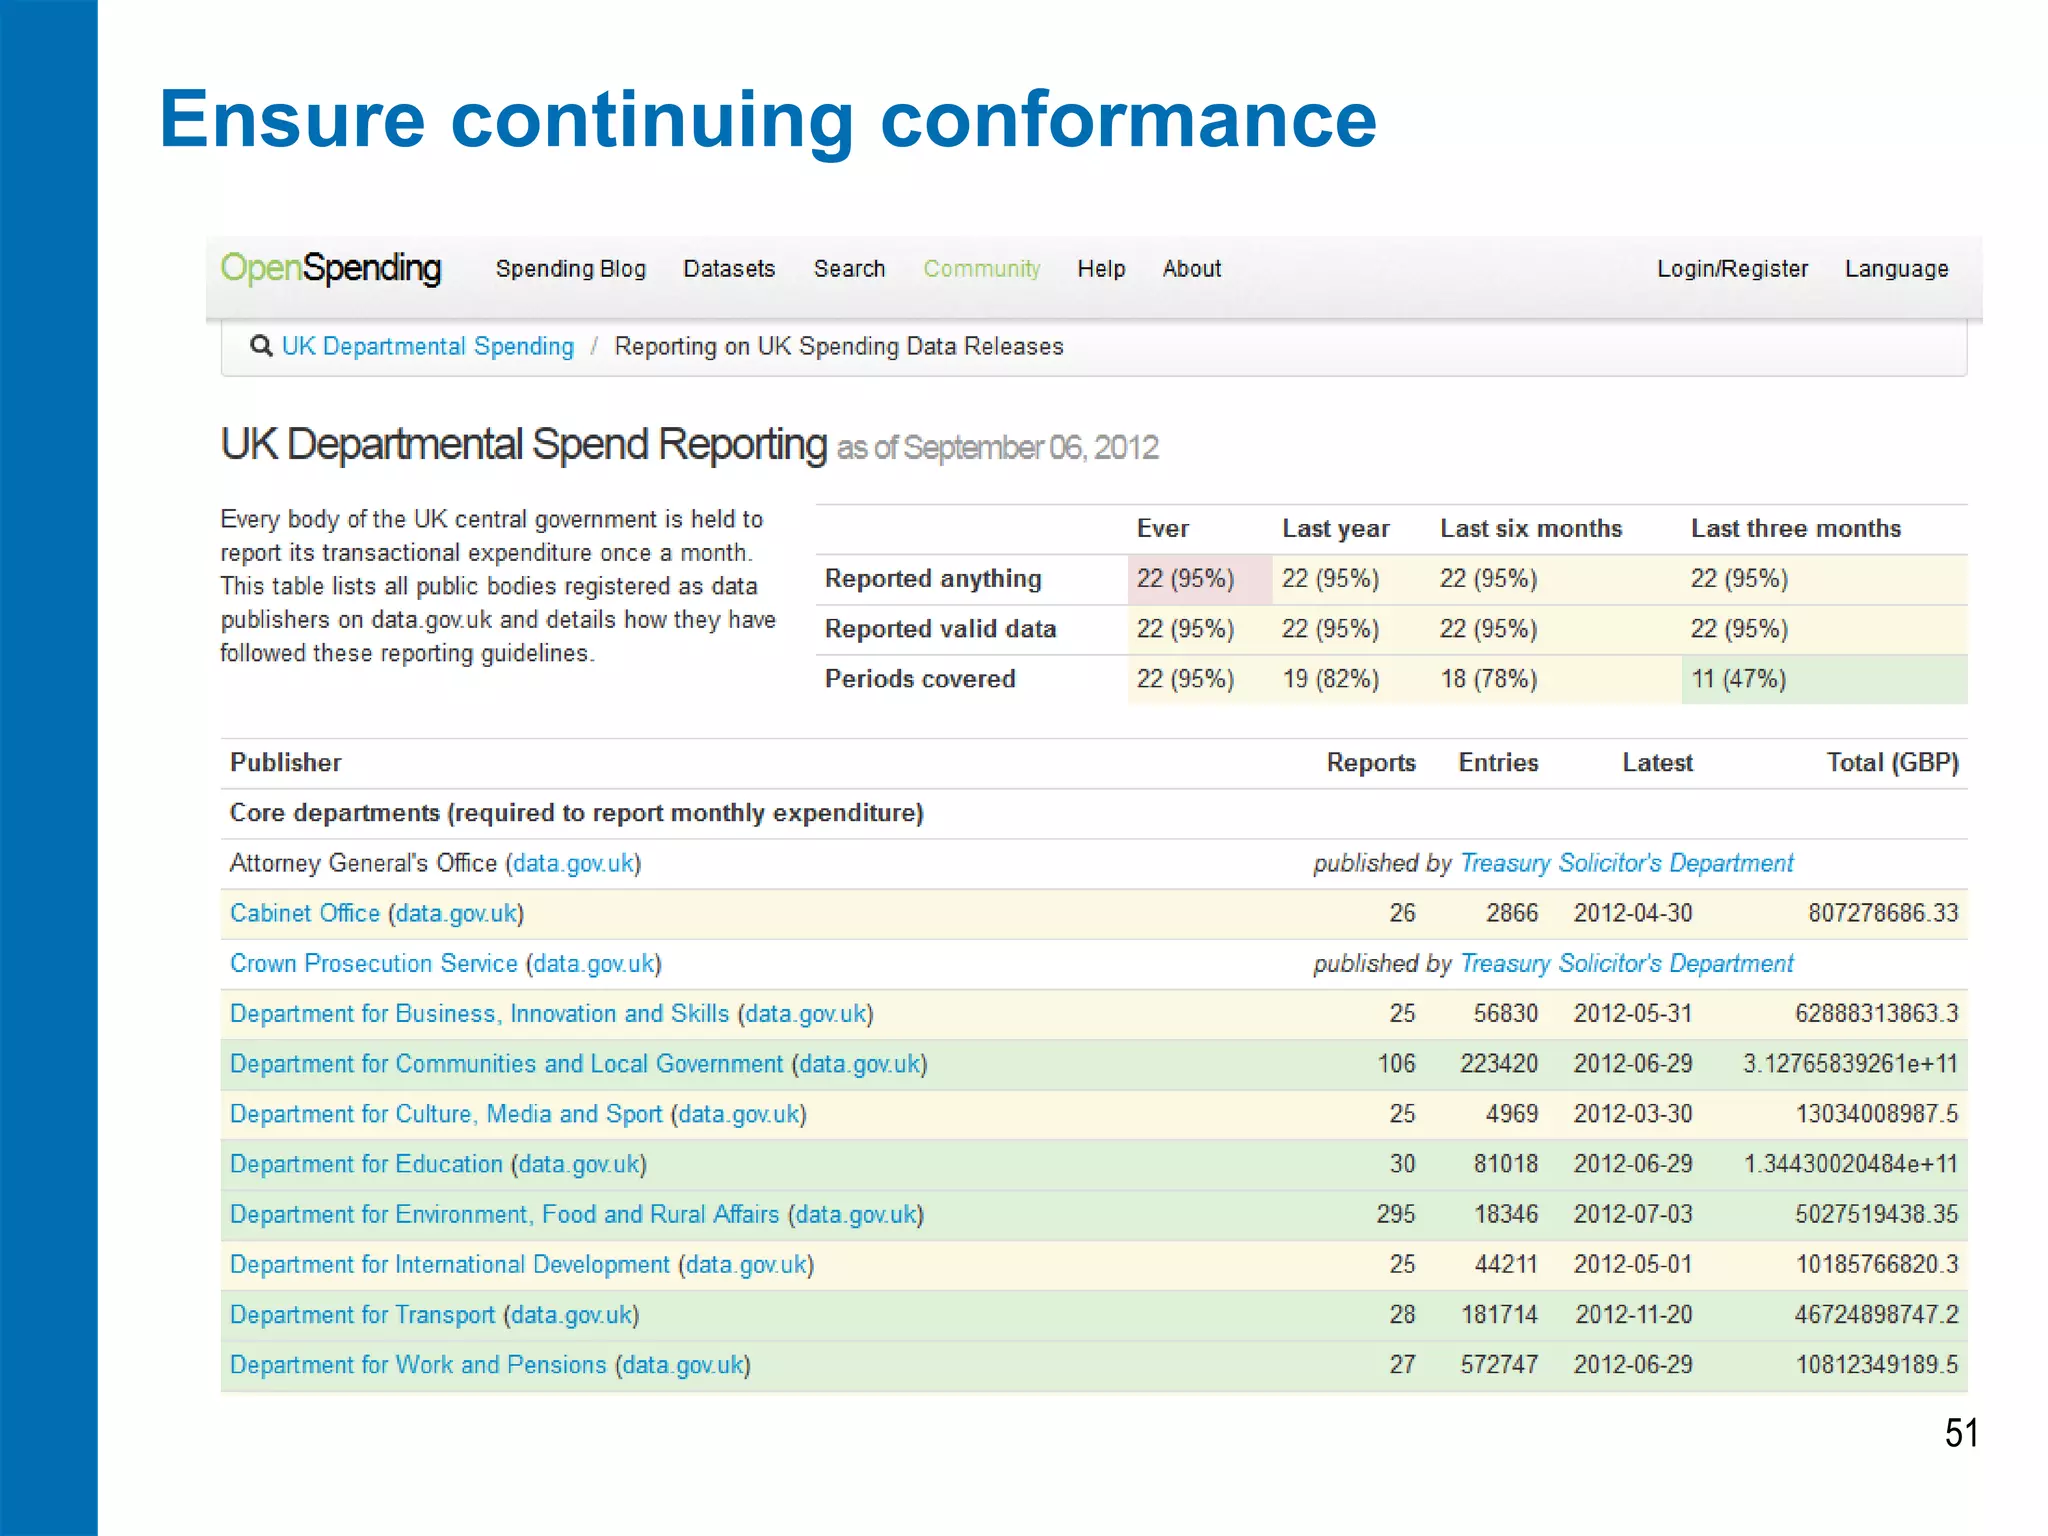
Task: Open Department for Business, Innovation and Skills
Action: pos(480,1013)
